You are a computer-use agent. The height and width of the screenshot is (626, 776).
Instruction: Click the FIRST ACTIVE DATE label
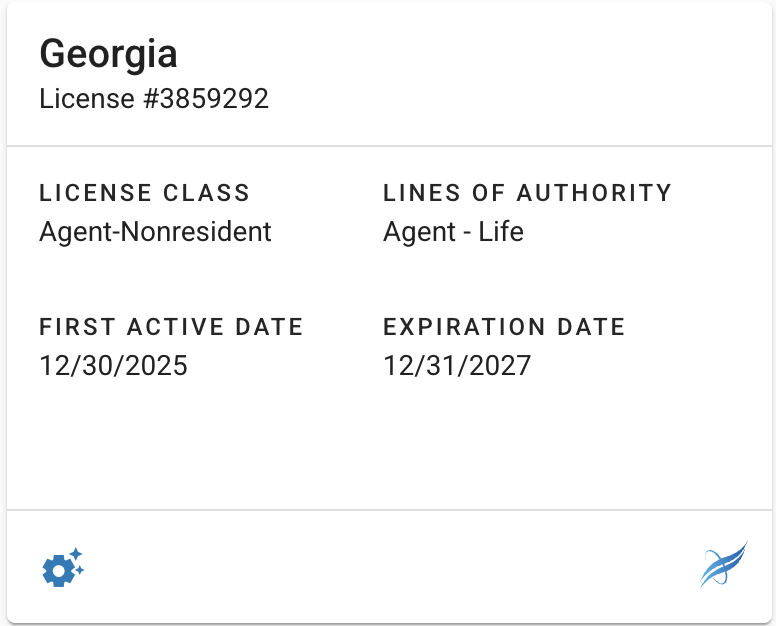click(x=171, y=327)
